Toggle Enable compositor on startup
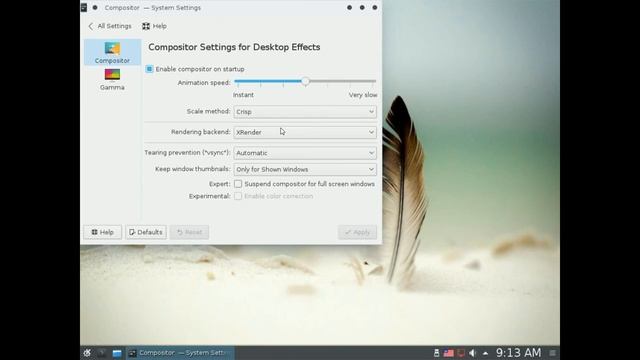This screenshot has height=360, width=640. point(149,69)
